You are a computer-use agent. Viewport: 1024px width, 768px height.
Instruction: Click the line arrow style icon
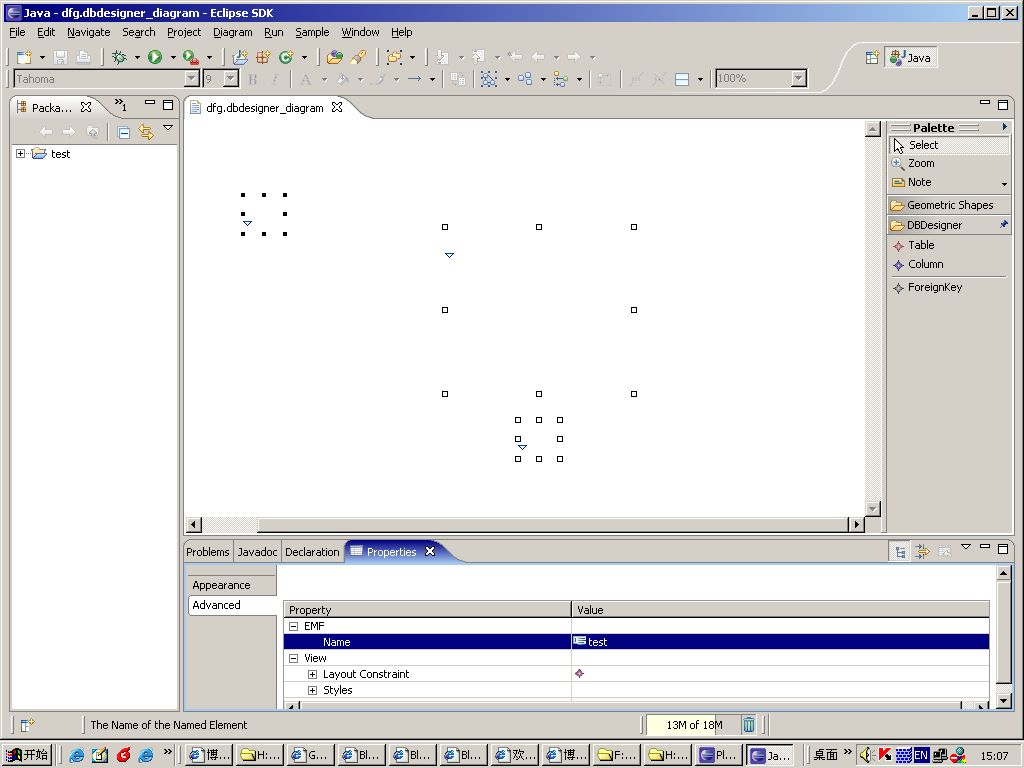[x=415, y=79]
